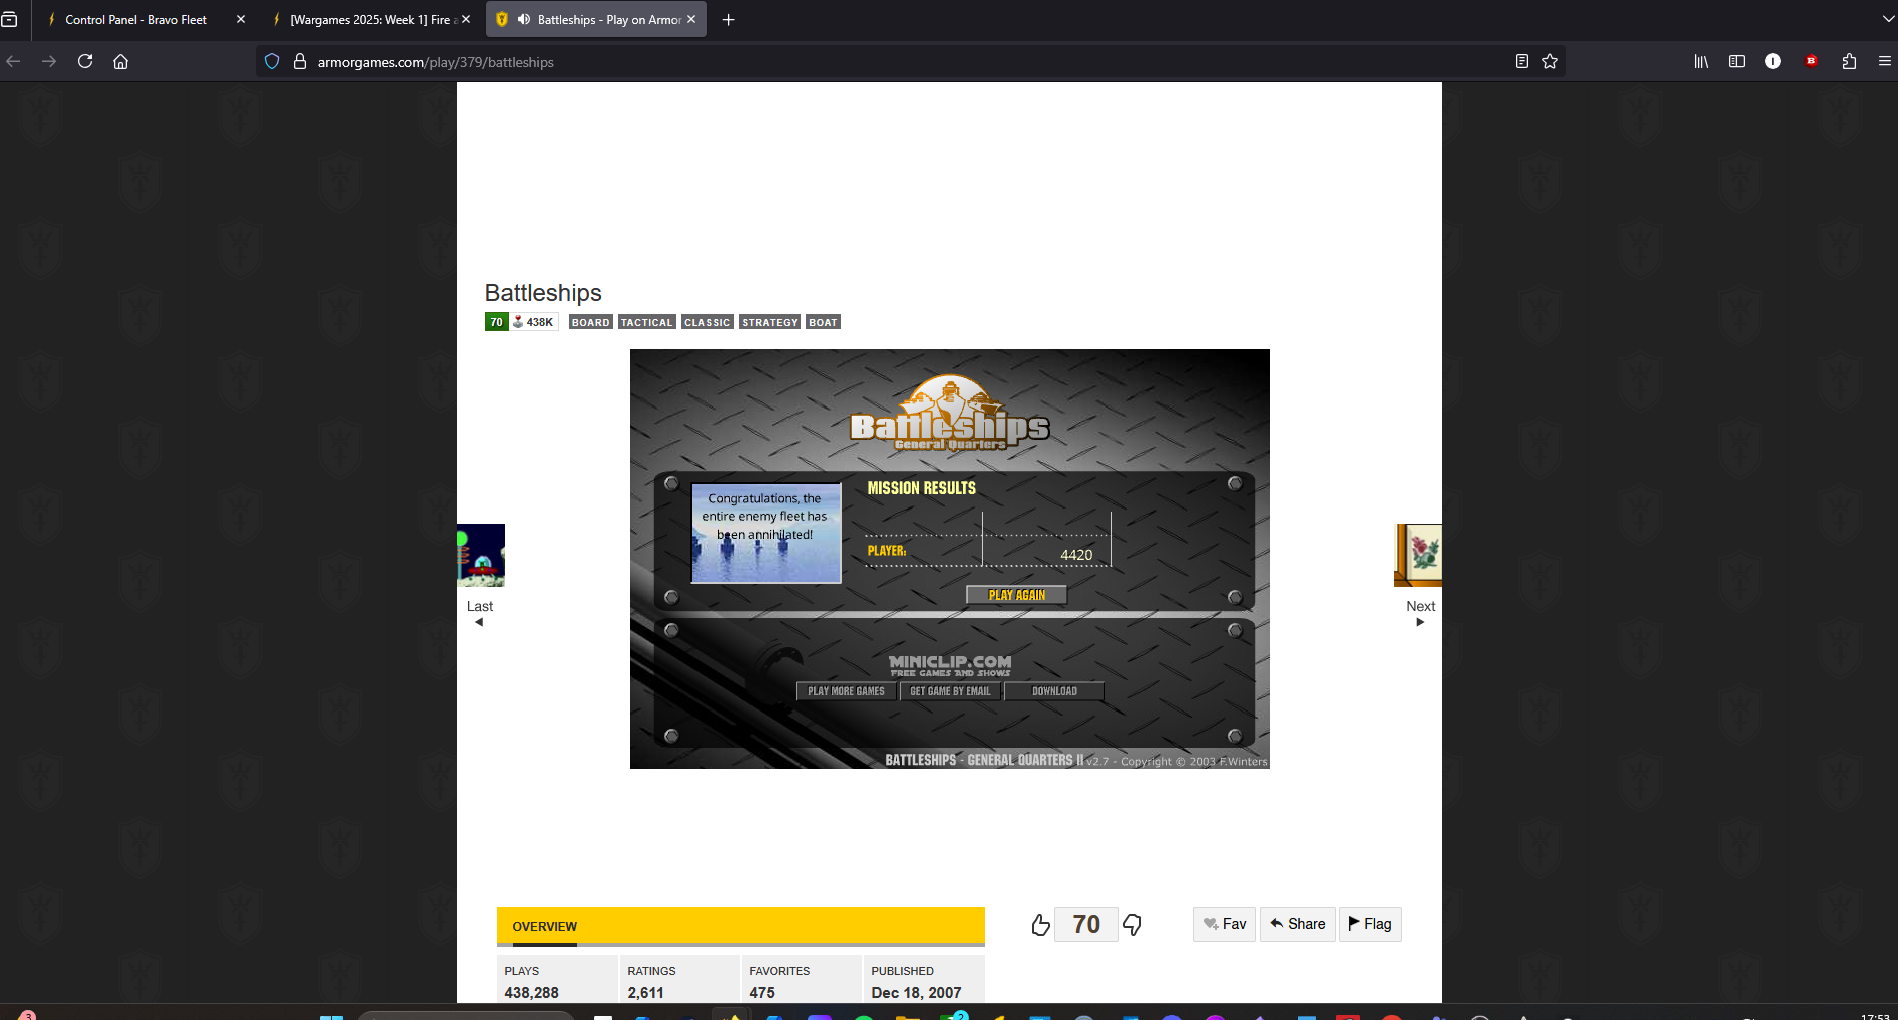Viewport: 1898px width, 1020px height.
Task: Click the thumbs down rating icon
Action: [x=1132, y=925]
